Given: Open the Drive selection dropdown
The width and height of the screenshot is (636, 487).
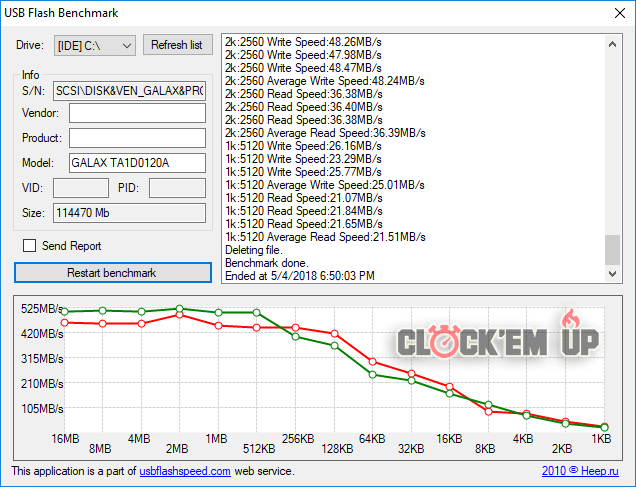Looking at the screenshot, I should click(x=95, y=45).
